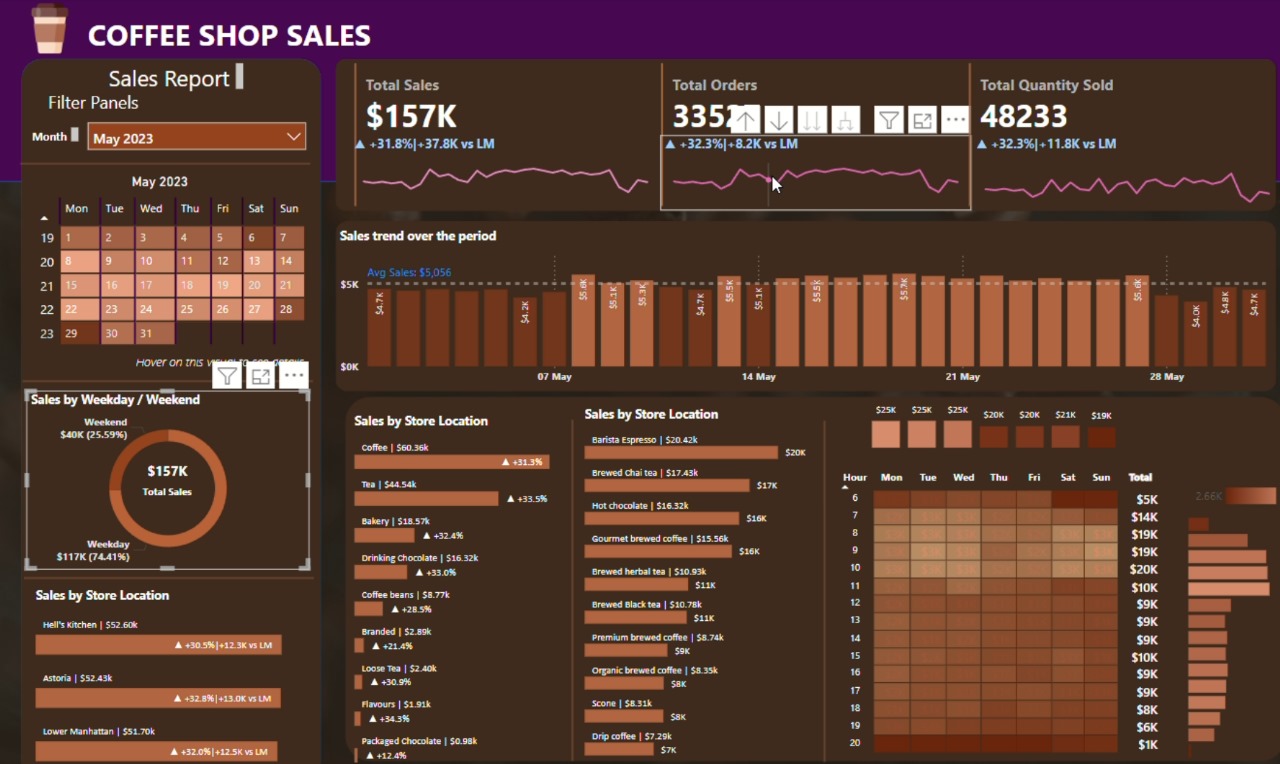Click hour 10 row label in heatmap
The width and height of the screenshot is (1280, 764).
pos(855,567)
